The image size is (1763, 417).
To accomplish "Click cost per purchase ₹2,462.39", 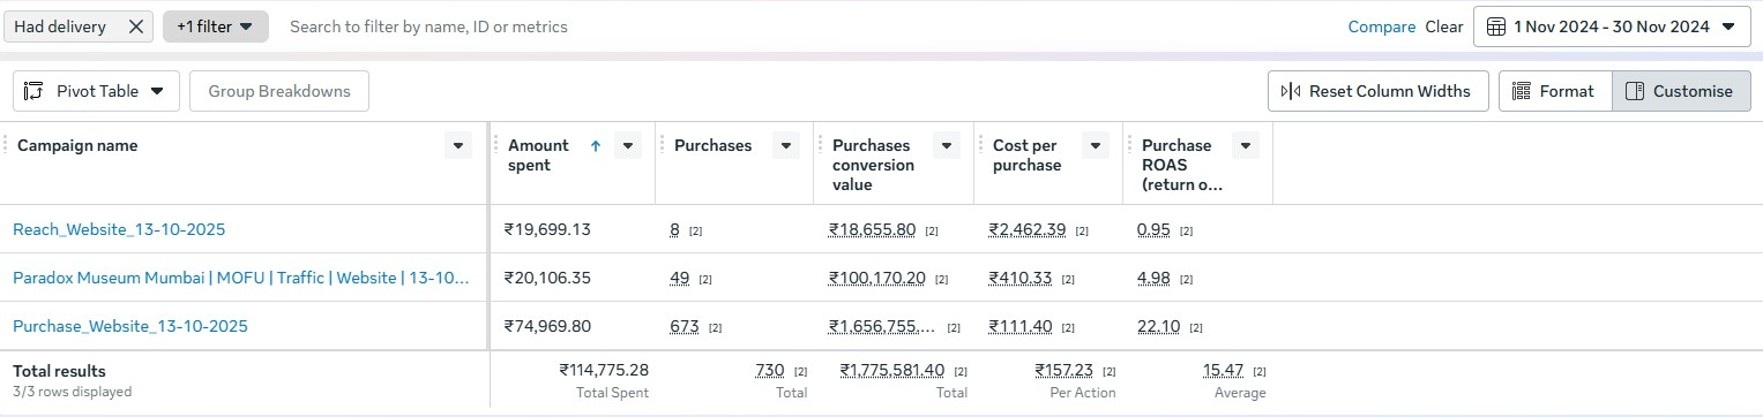I will 1027,230.
